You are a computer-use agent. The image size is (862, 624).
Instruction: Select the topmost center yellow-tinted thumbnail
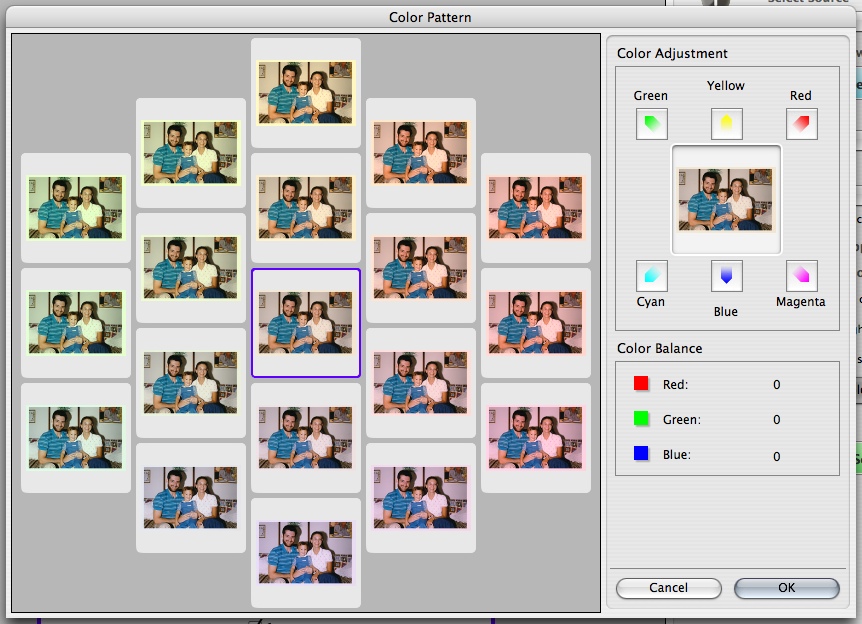[306, 93]
